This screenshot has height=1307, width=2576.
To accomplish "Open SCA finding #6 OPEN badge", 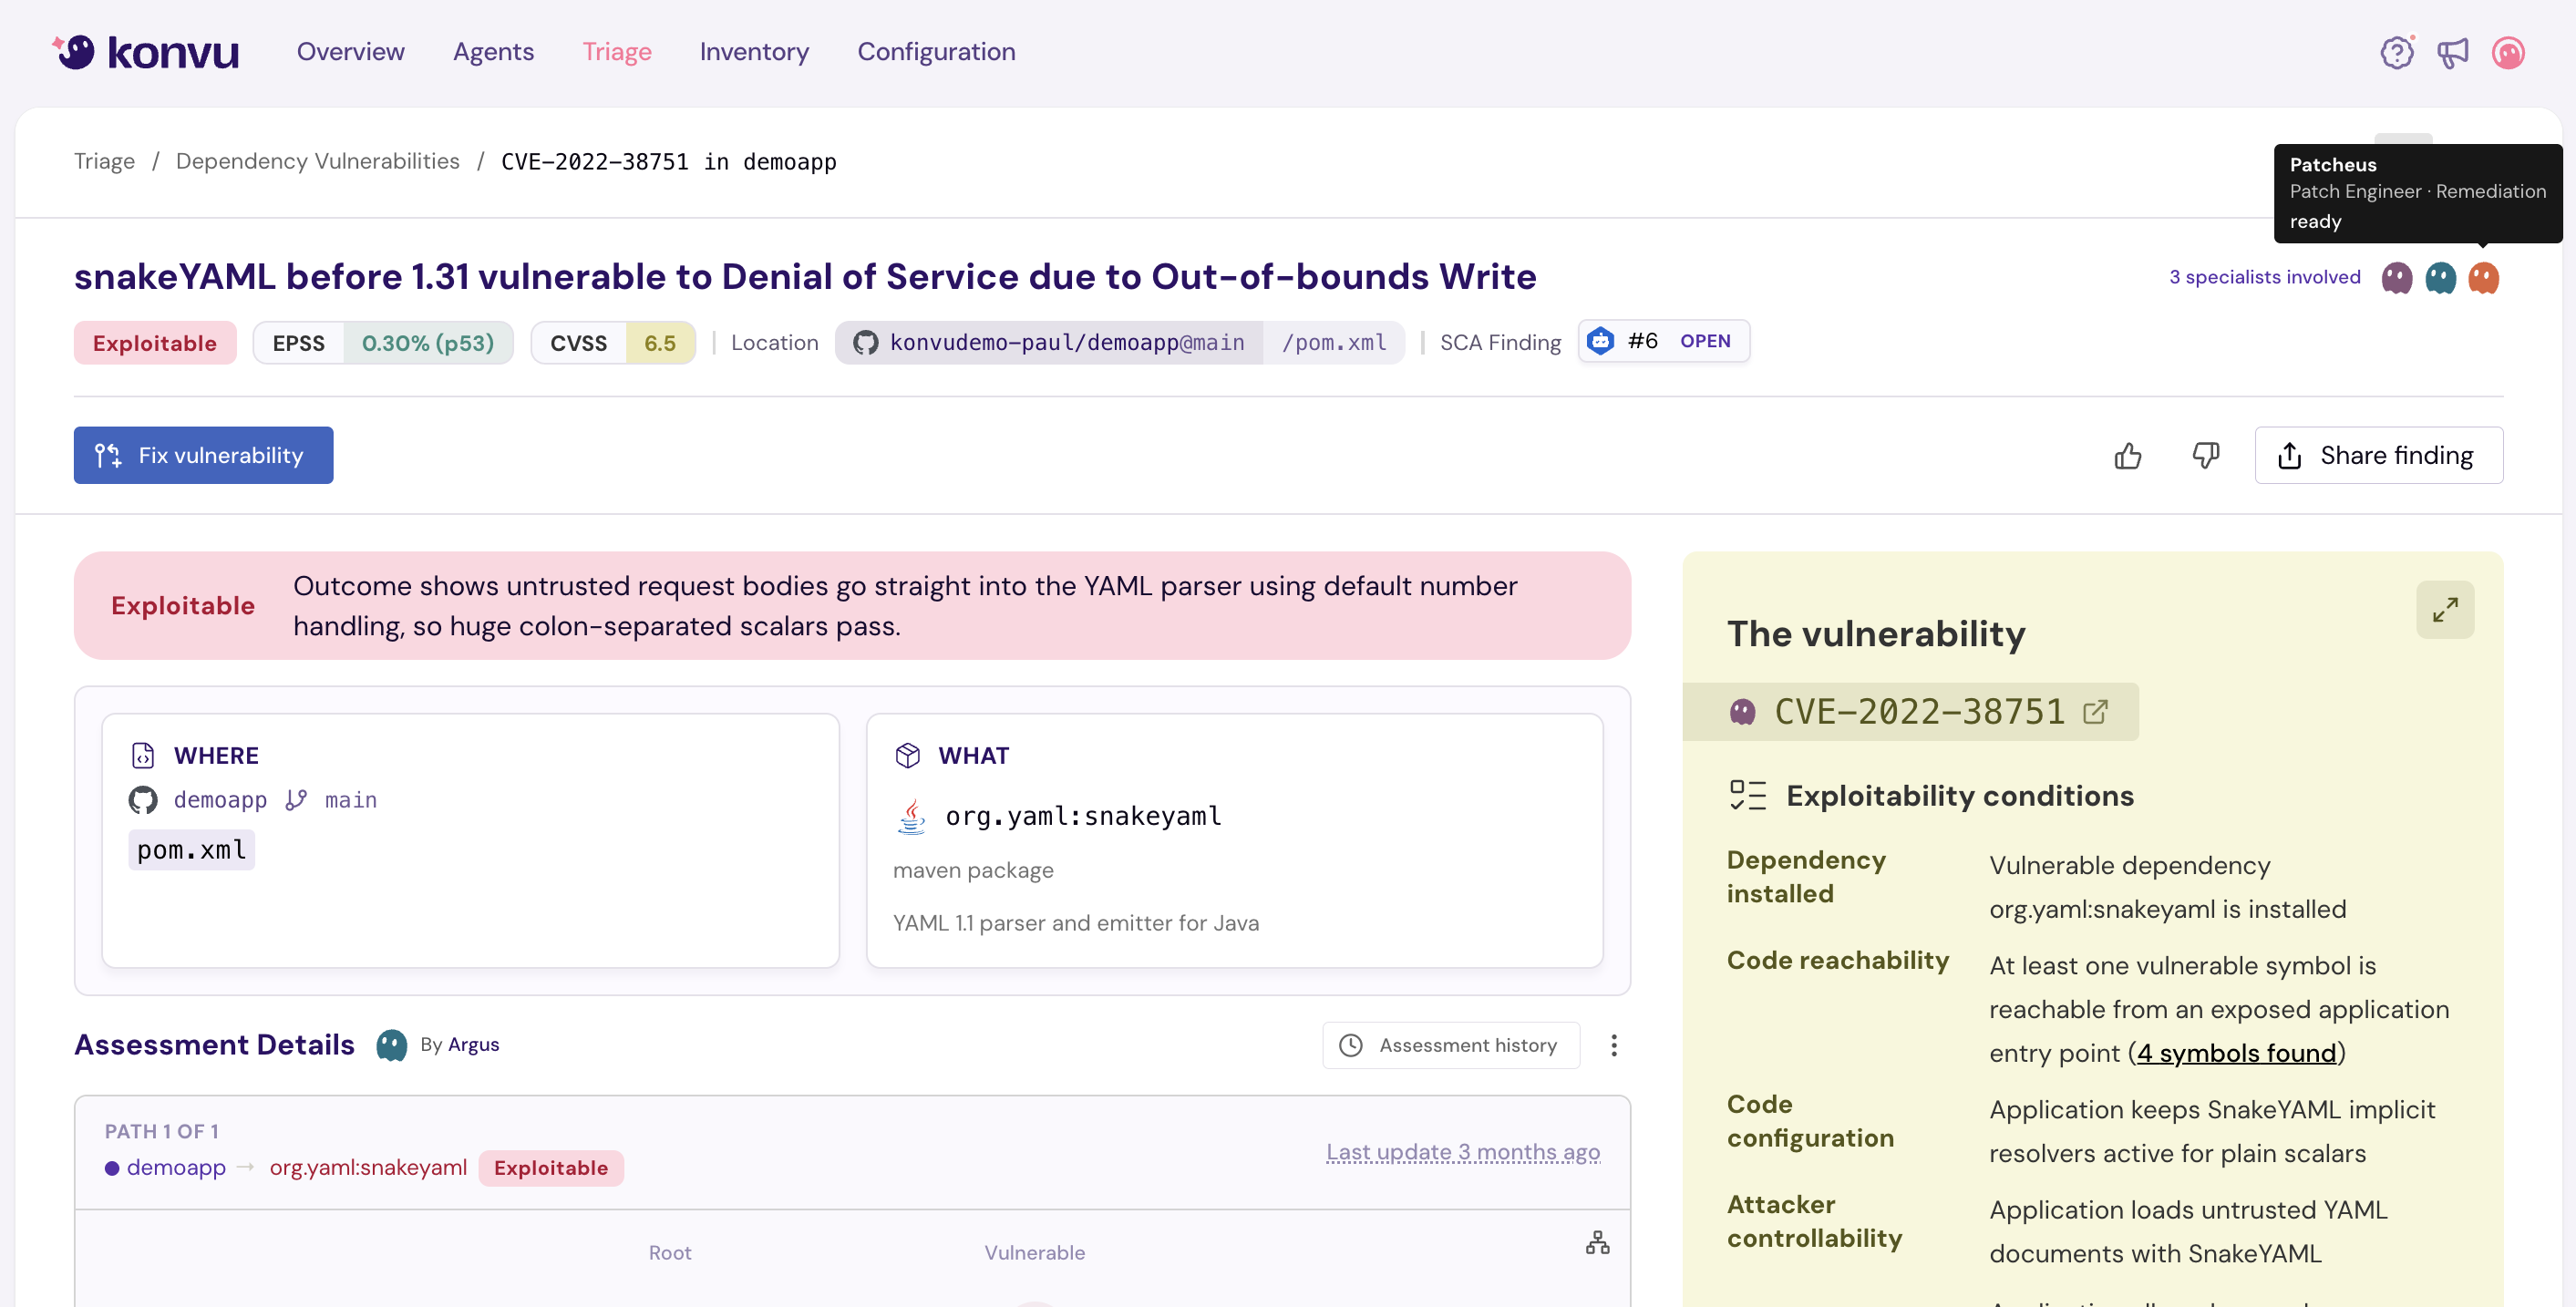I will (x=1664, y=341).
